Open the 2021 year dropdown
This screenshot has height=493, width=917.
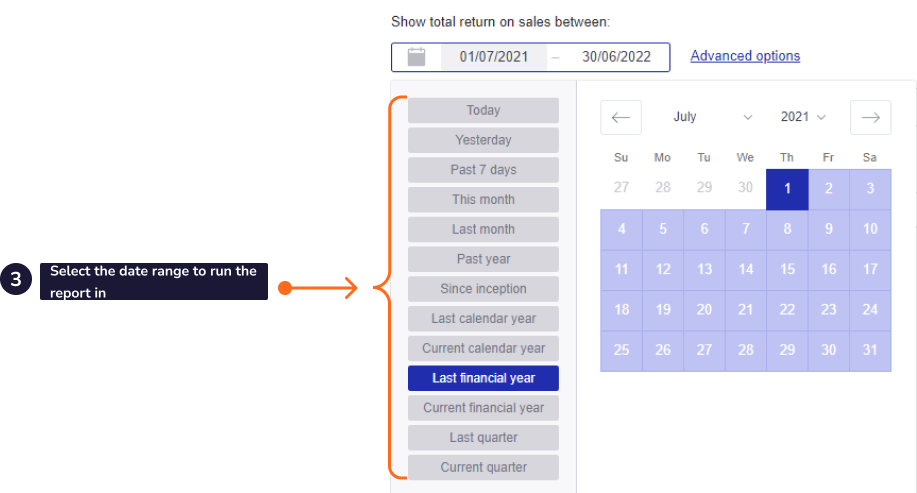tap(803, 117)
